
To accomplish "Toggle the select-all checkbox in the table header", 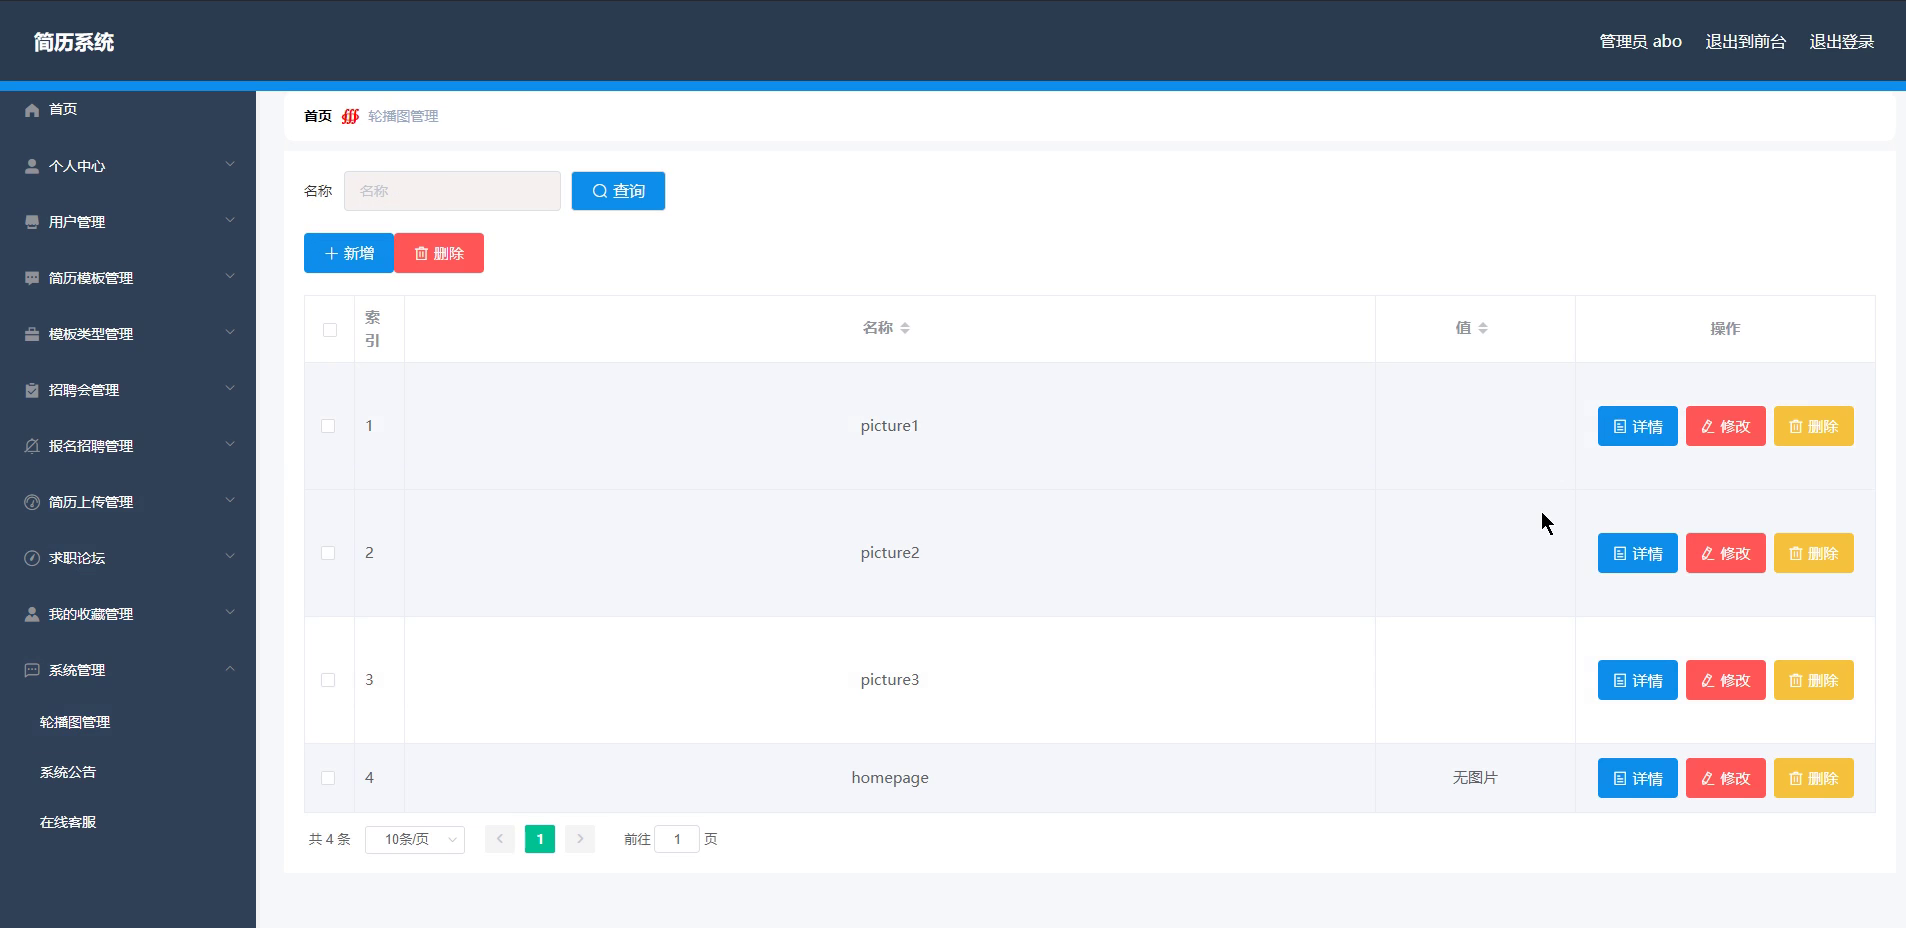I will click(330, 330).
